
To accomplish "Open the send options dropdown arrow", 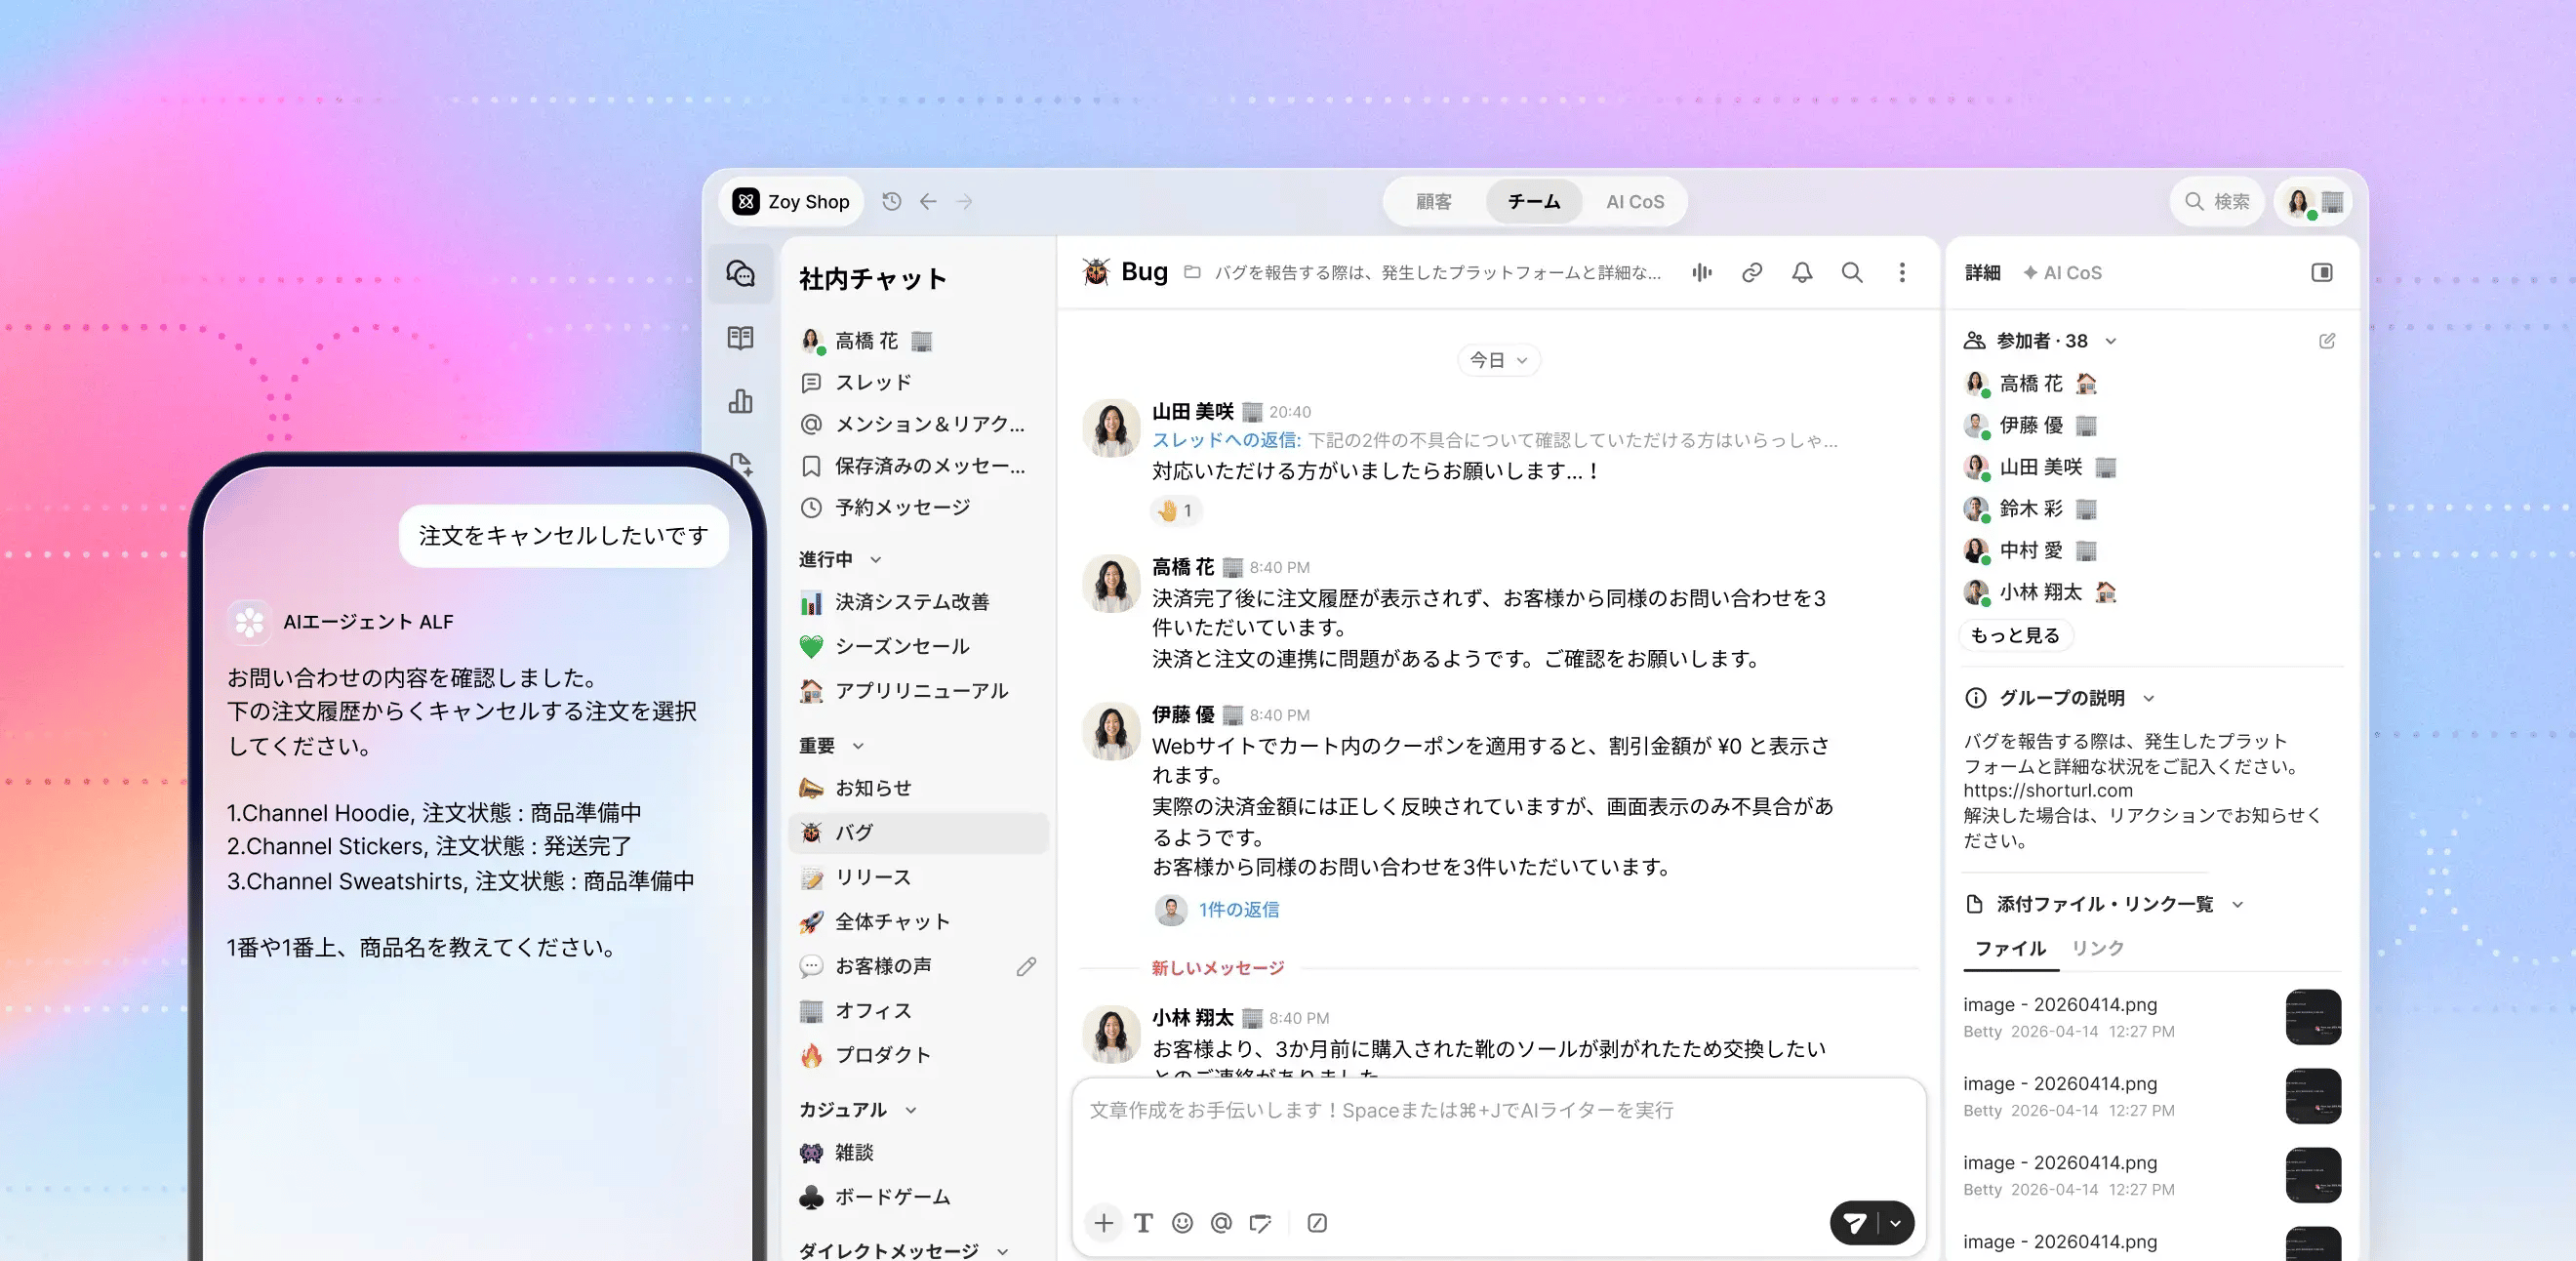I will coord(1896,1222).
